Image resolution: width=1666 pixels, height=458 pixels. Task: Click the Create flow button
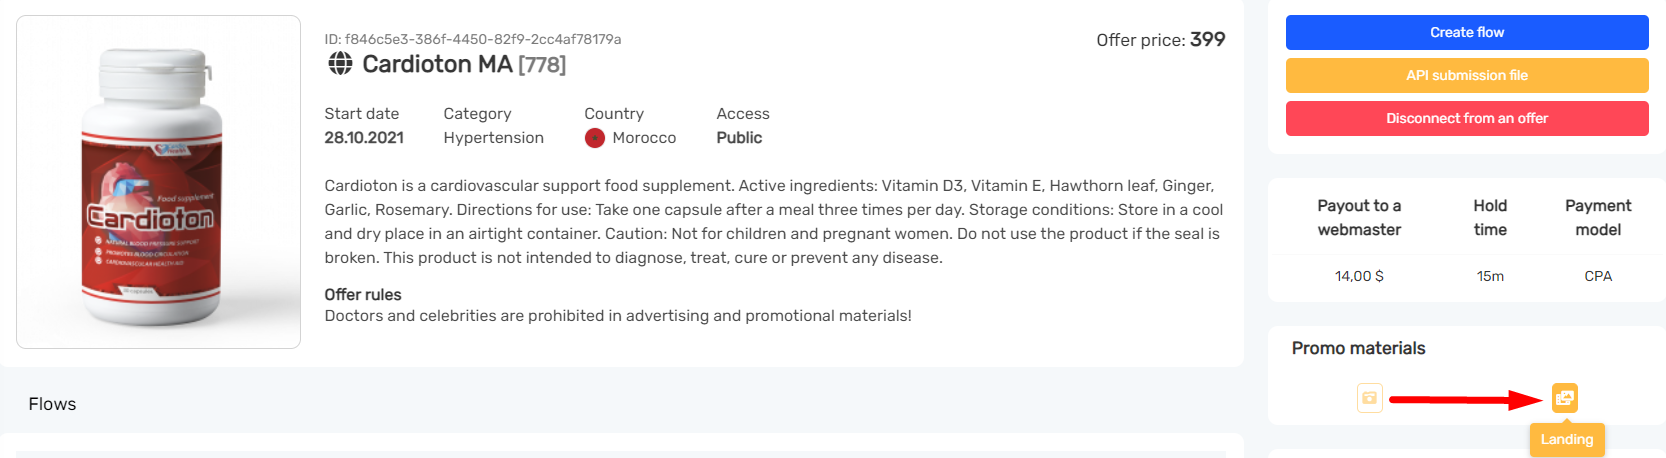[1466, 32]
